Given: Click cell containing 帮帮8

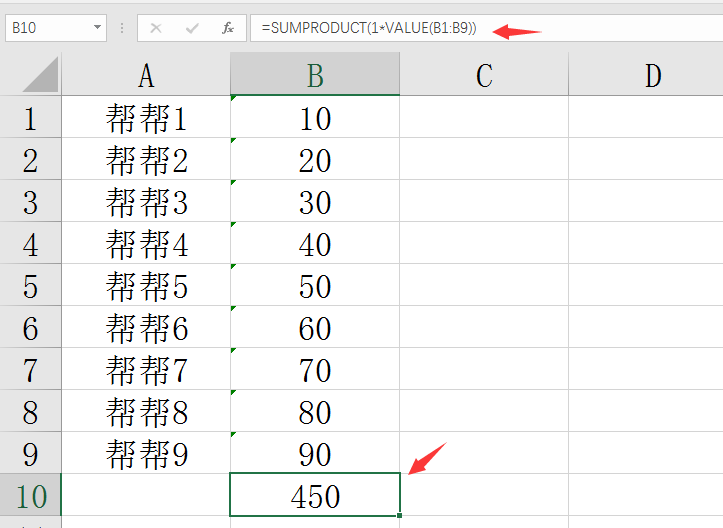Looking at the screenshot, I should (146, 410).
